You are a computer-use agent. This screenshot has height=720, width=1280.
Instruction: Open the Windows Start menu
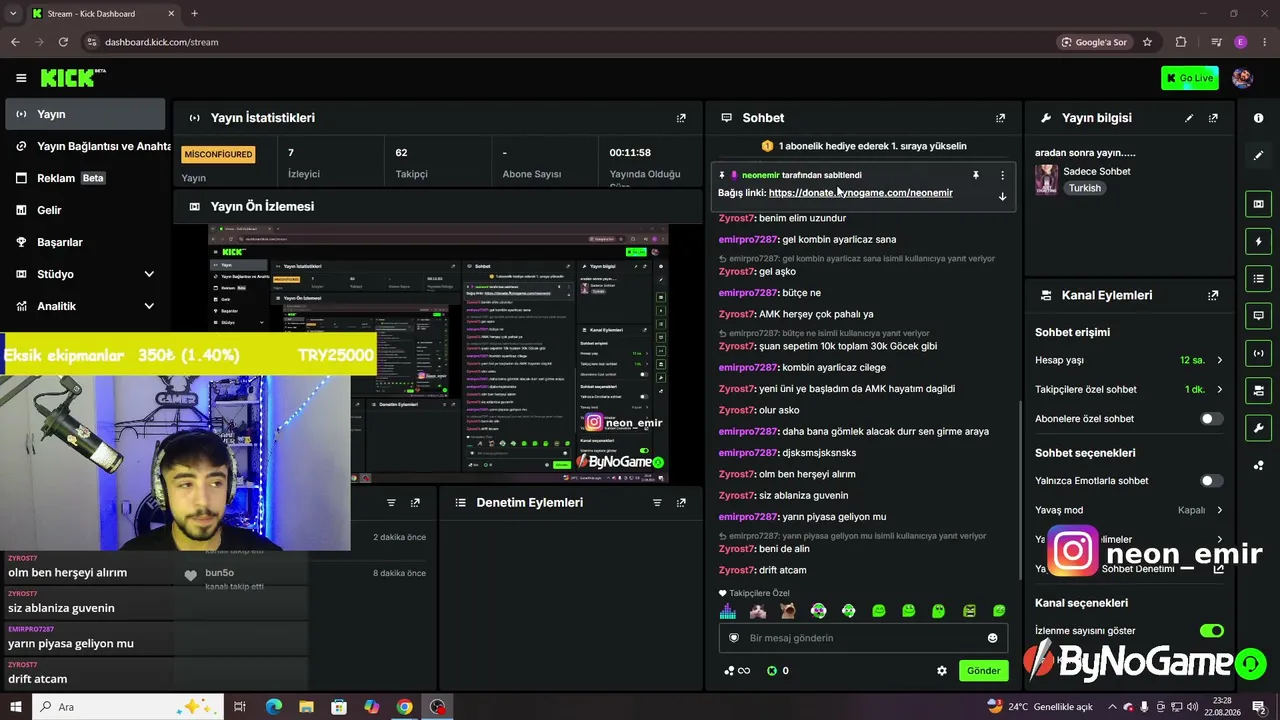click(16, 707)
